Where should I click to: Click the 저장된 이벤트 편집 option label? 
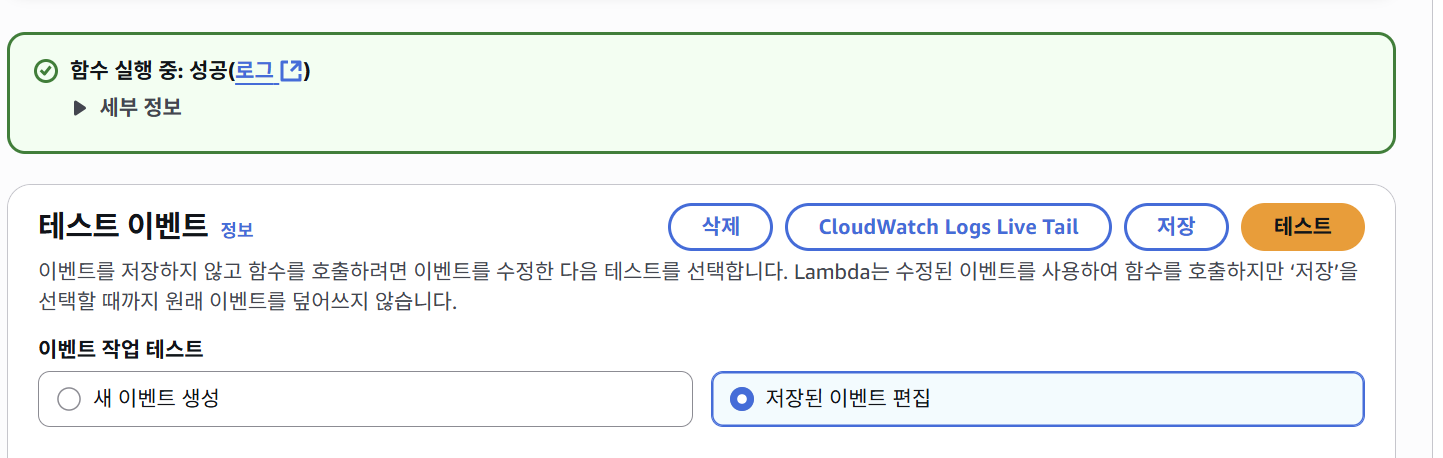coord(846,399)
